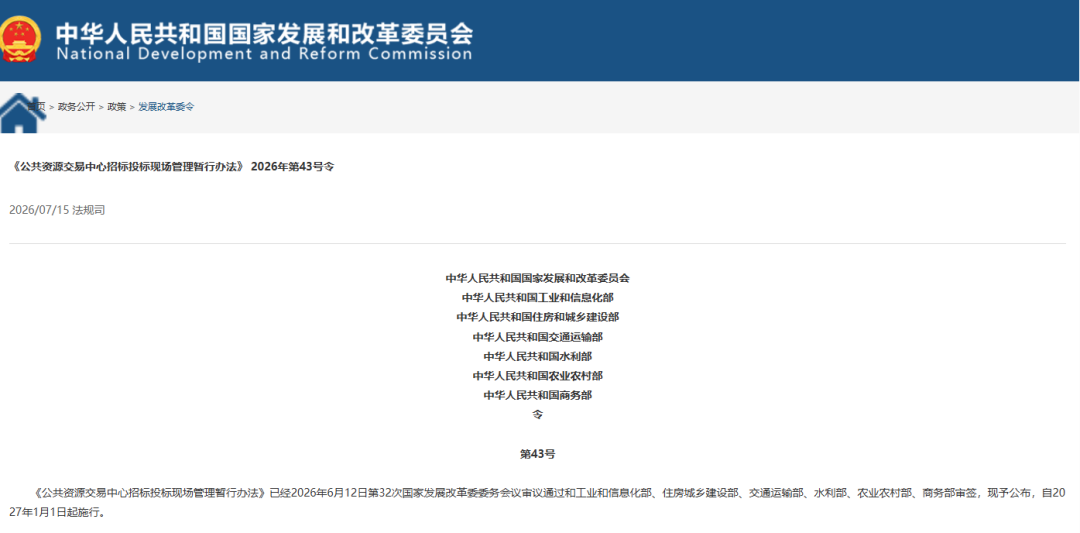Click the line 中华人民共和国交通运输部

[537, 337]
